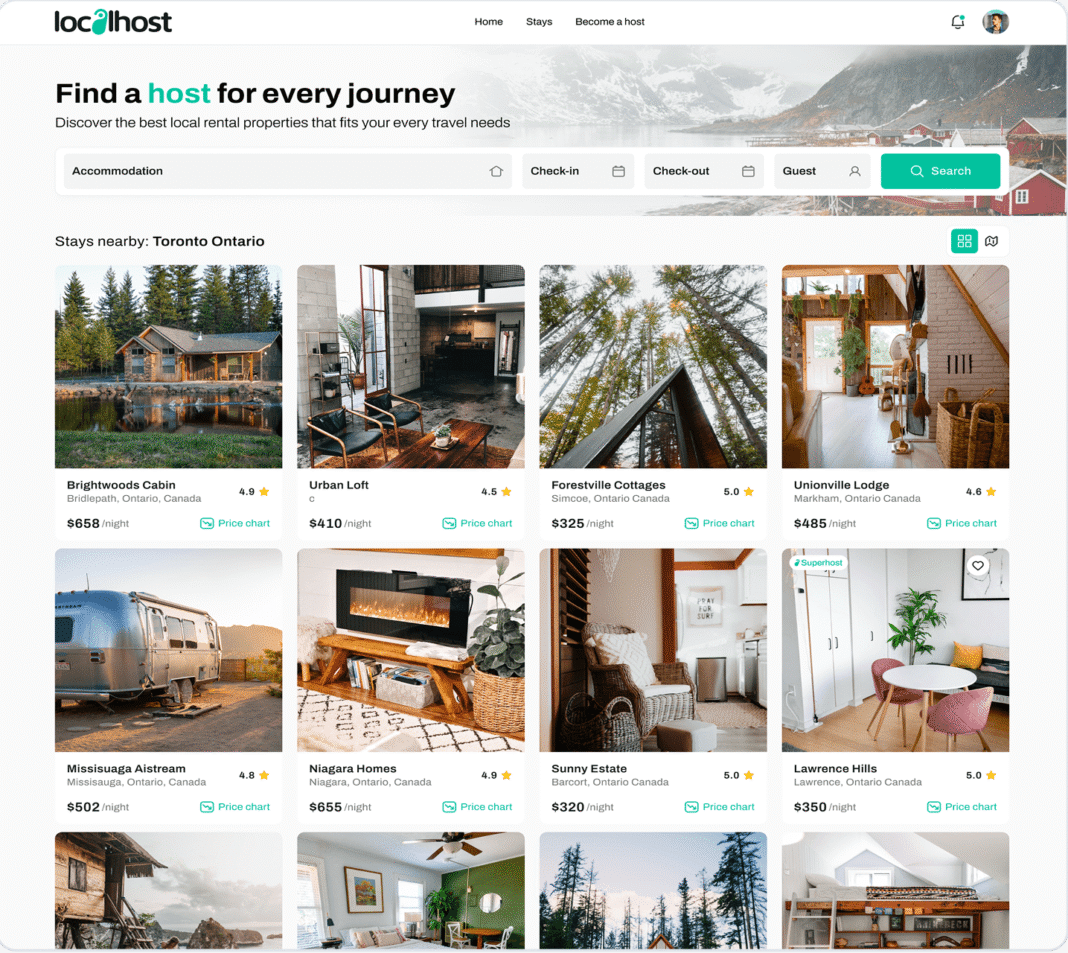Switch to map view
The image size is (1068, 953).
coord(992,241)
